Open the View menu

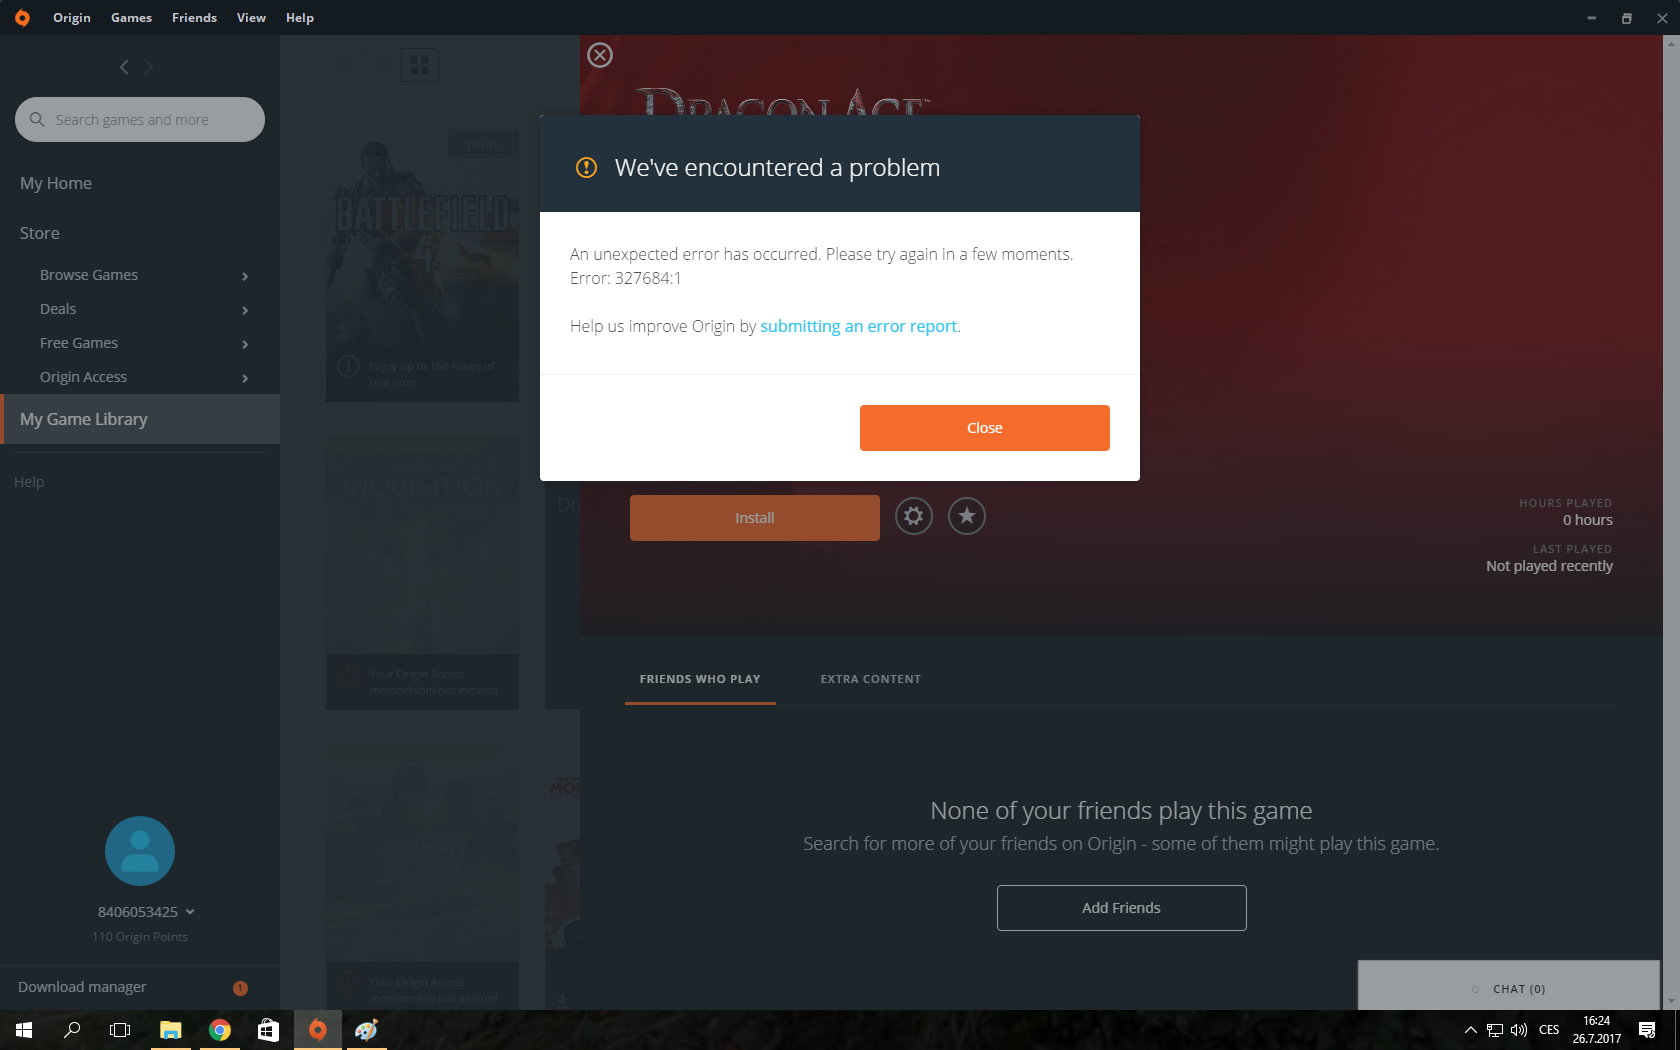pyautogui.click(x=251, y=18)
